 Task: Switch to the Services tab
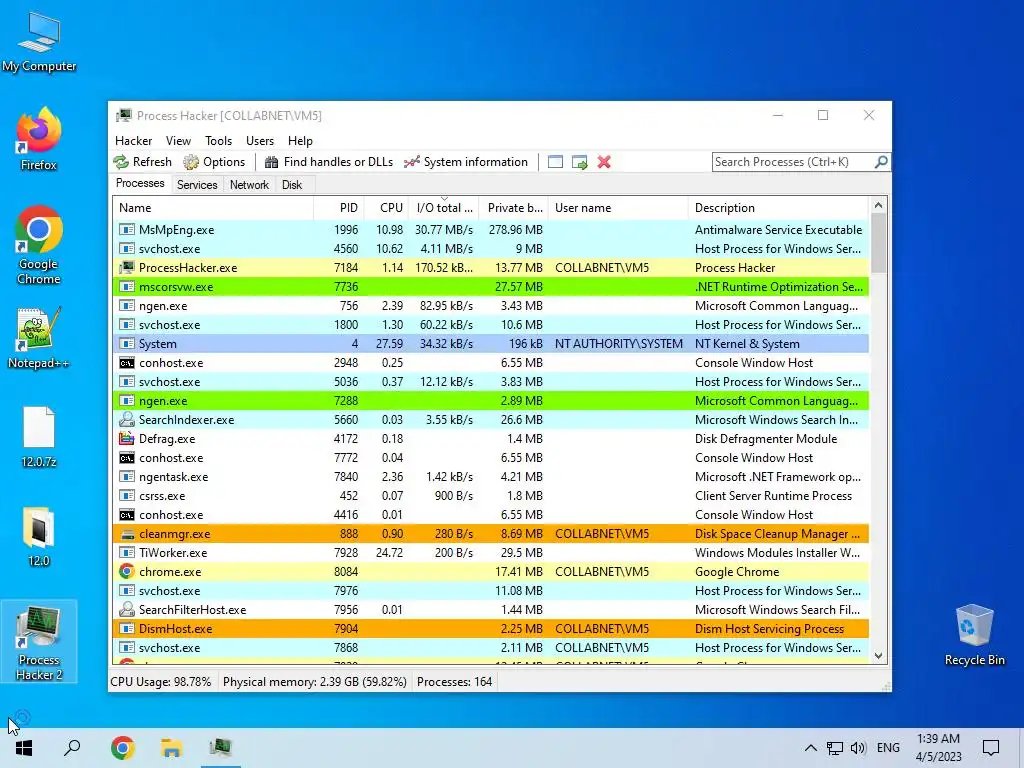(197, 185)
